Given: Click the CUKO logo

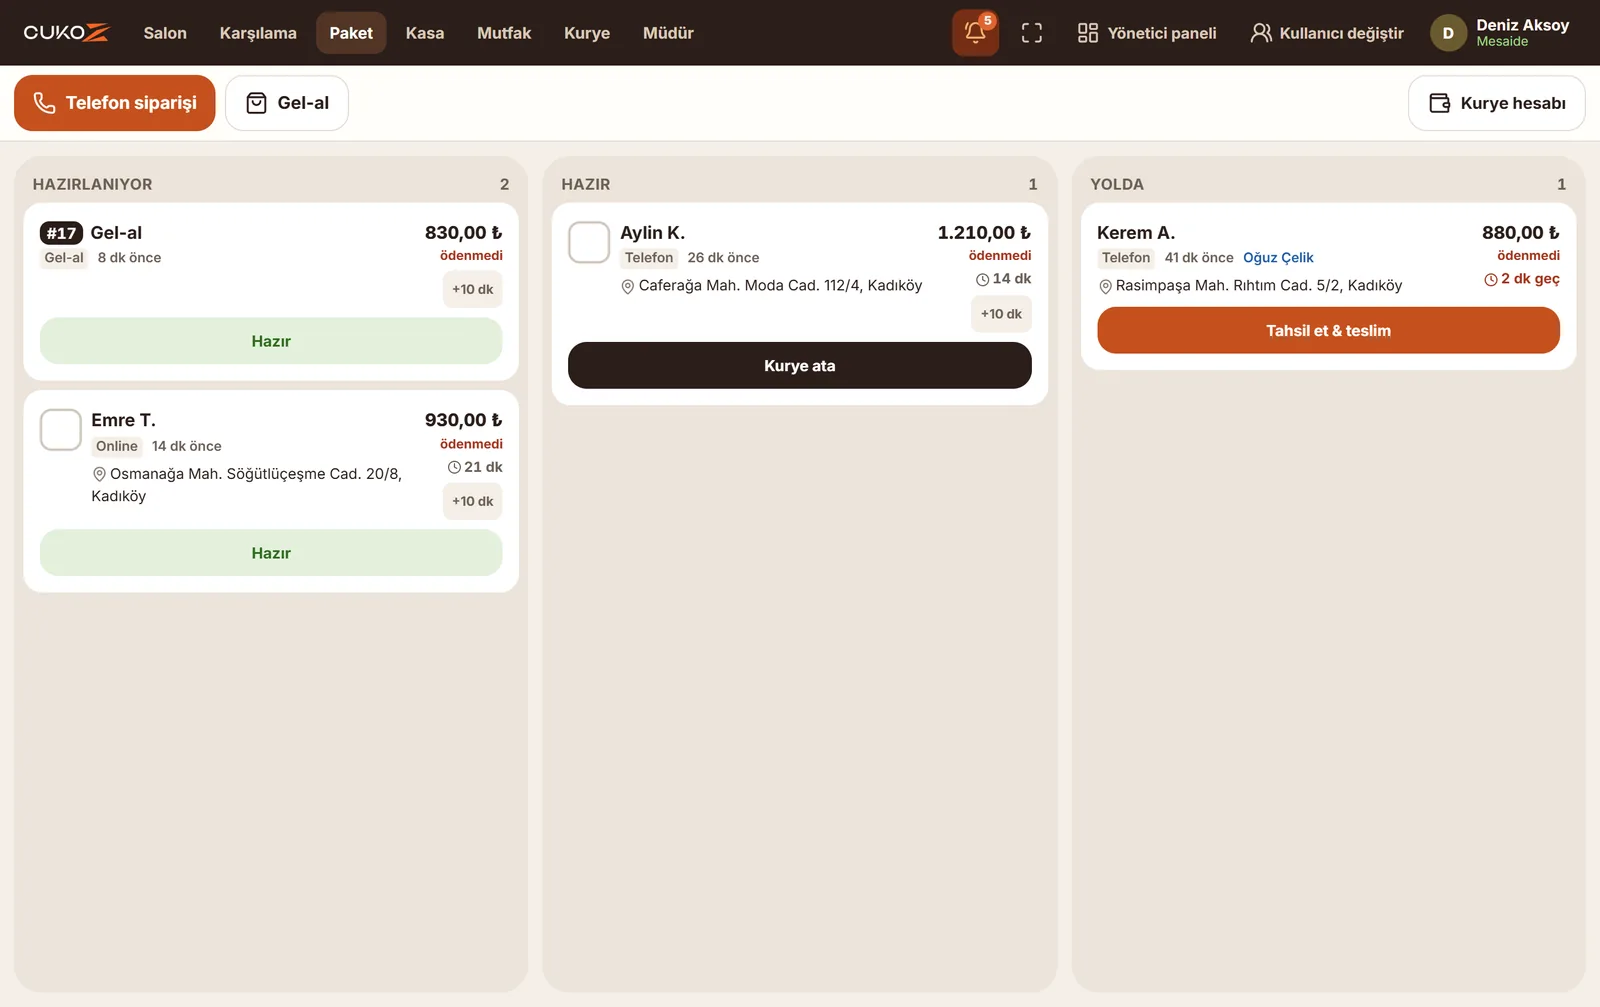Looking at the screenshot, I should [x=66, y=33].
